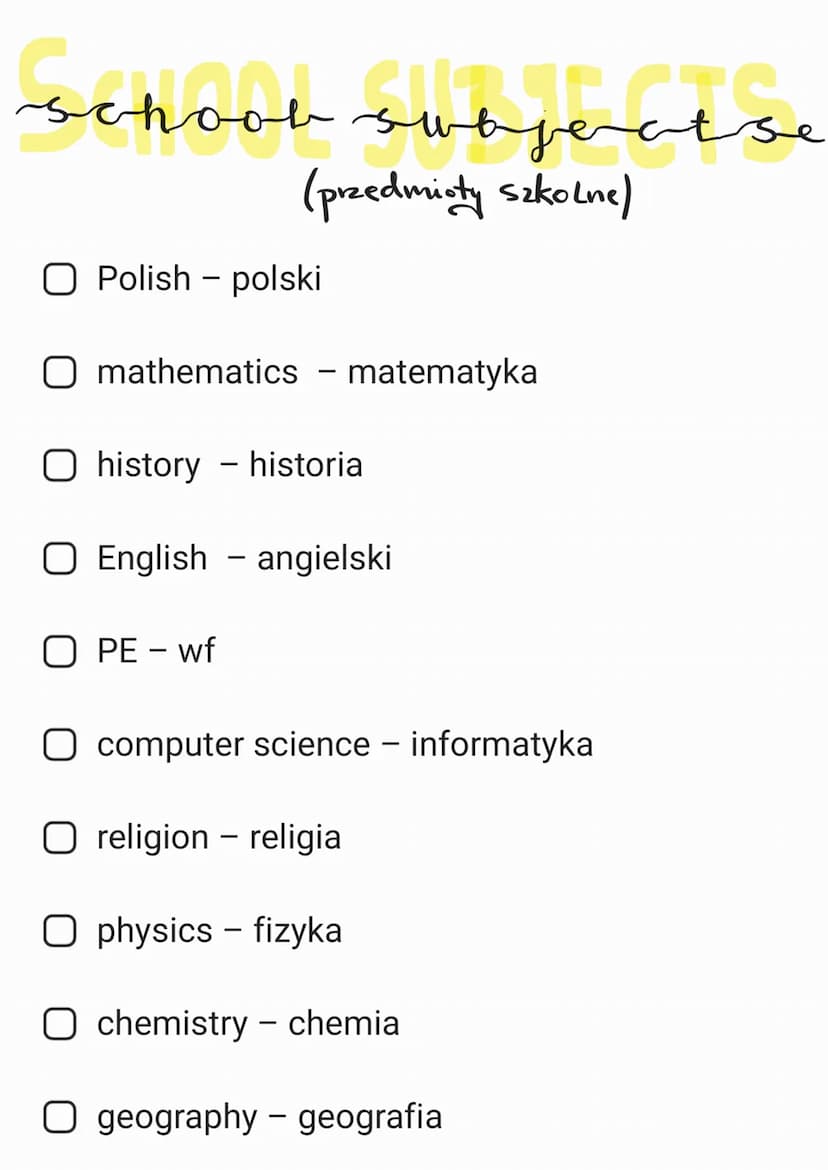Mark the history – historia checkbox

[60, 465]
